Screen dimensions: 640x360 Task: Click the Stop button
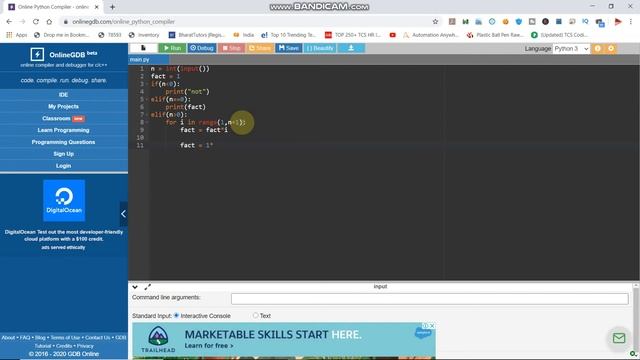click(x=231, y=48)
